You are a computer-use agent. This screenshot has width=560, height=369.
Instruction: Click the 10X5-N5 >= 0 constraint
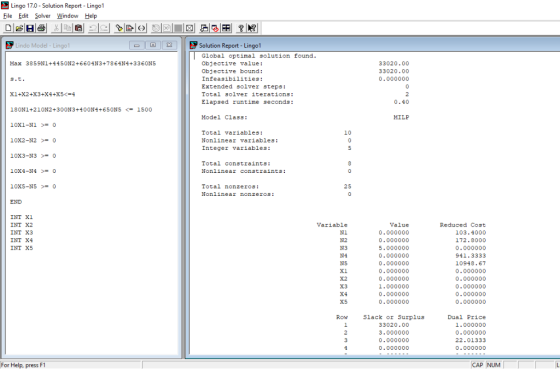[x=33, y=186]
